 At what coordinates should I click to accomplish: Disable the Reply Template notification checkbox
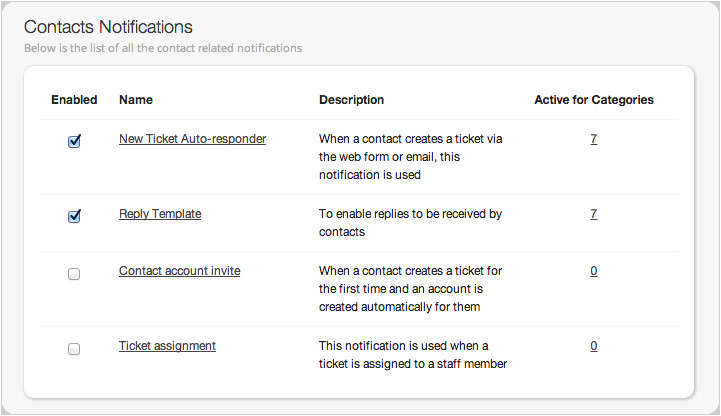point(74,216)
